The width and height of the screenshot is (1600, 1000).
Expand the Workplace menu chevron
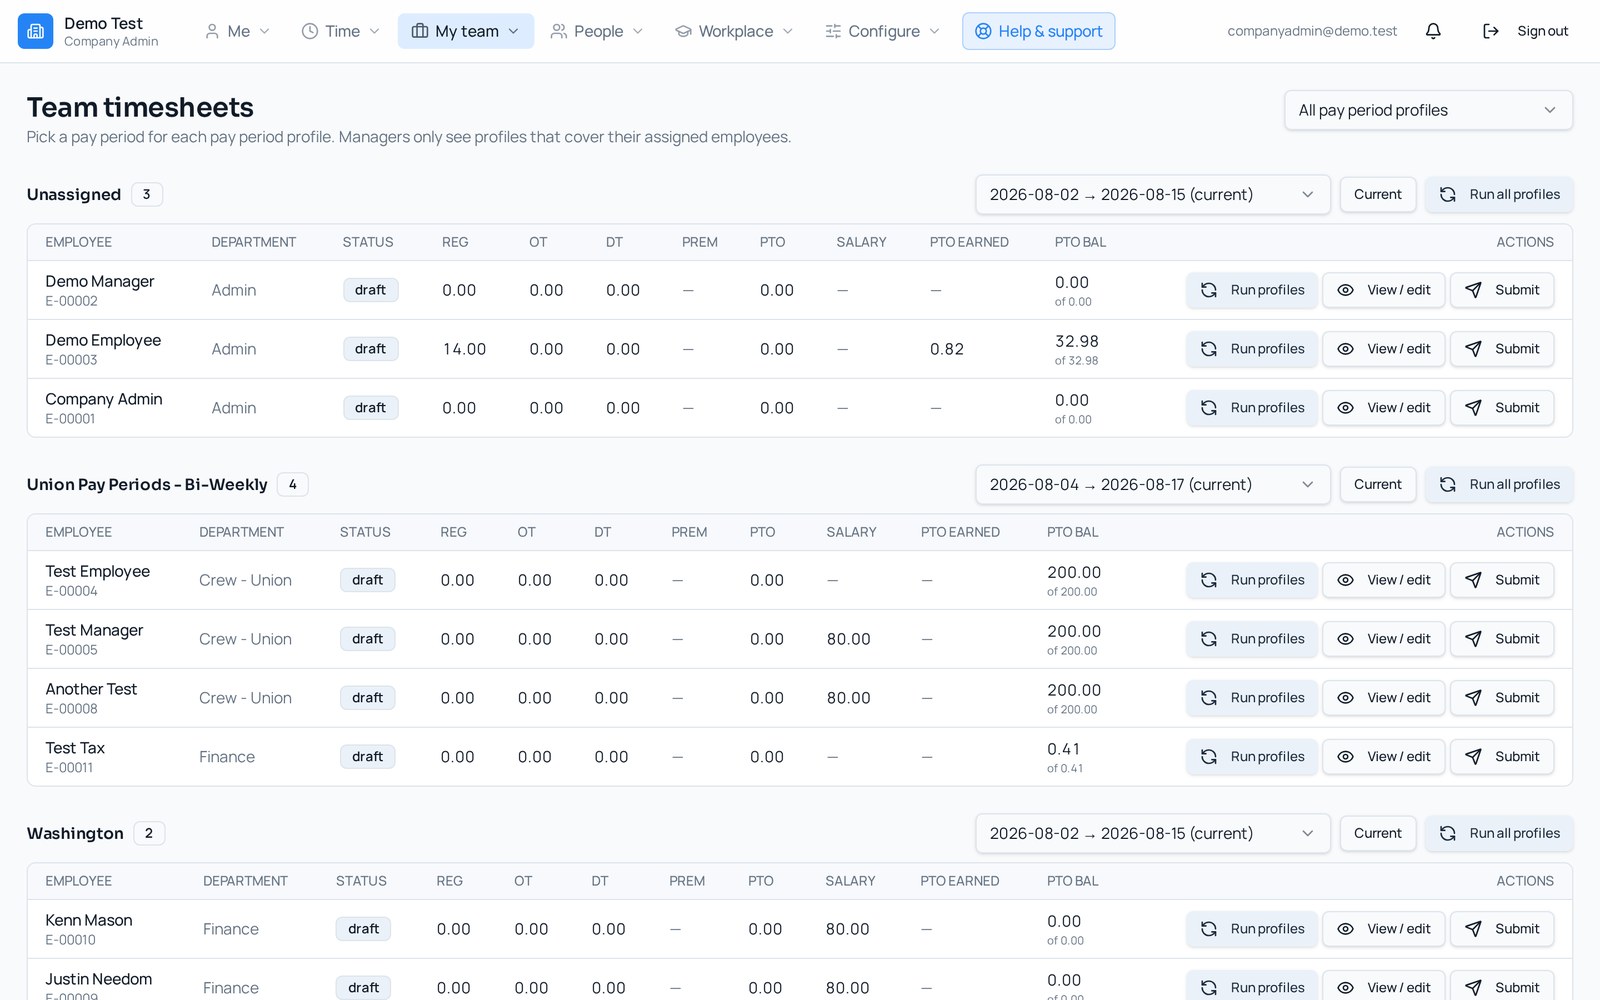tap(788, 31)
